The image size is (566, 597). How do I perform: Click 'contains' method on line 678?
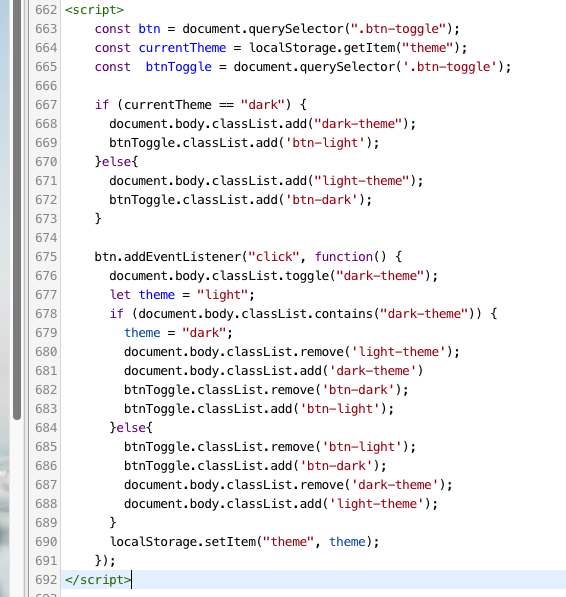[343, 314]
